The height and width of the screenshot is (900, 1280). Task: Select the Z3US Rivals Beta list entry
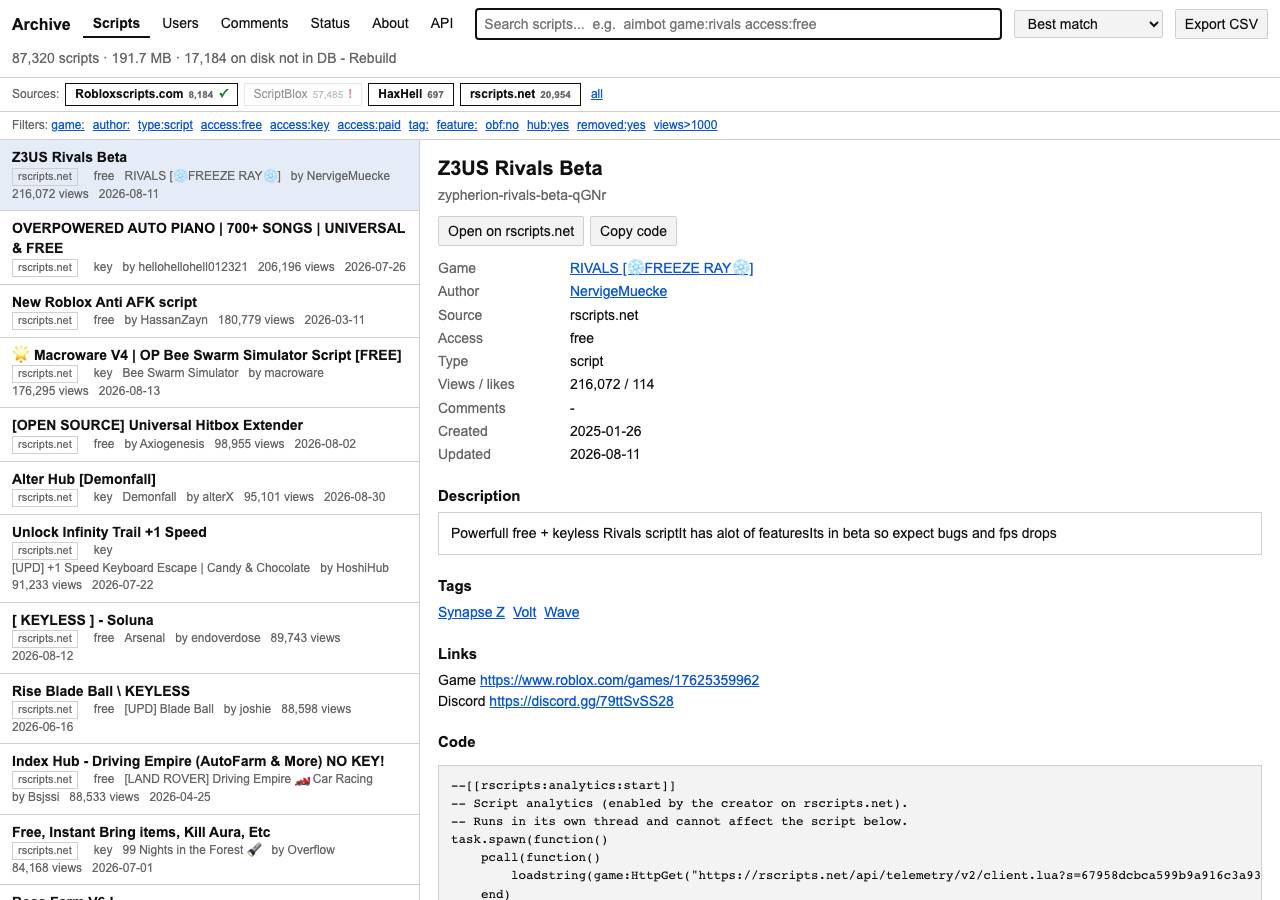(210, 175)
